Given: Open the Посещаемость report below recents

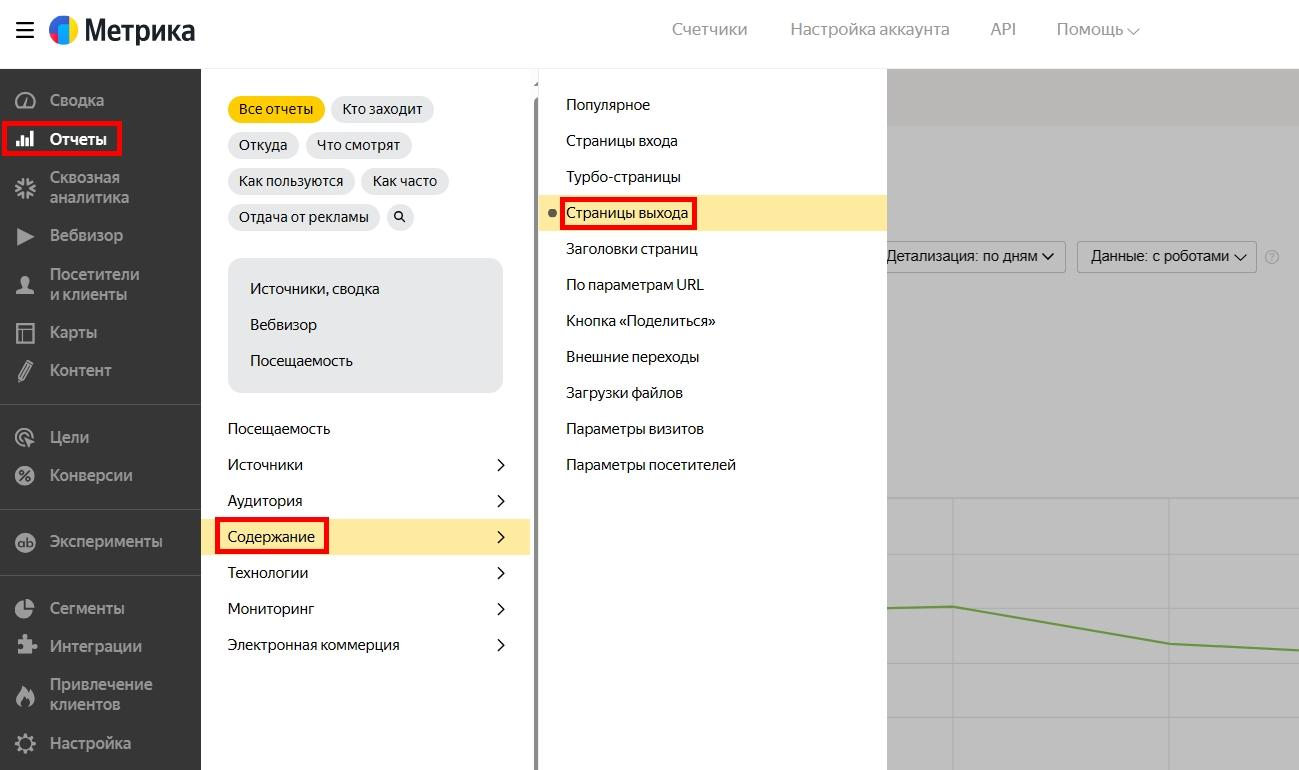Looking at the screenshot, I should click(279, 429).
